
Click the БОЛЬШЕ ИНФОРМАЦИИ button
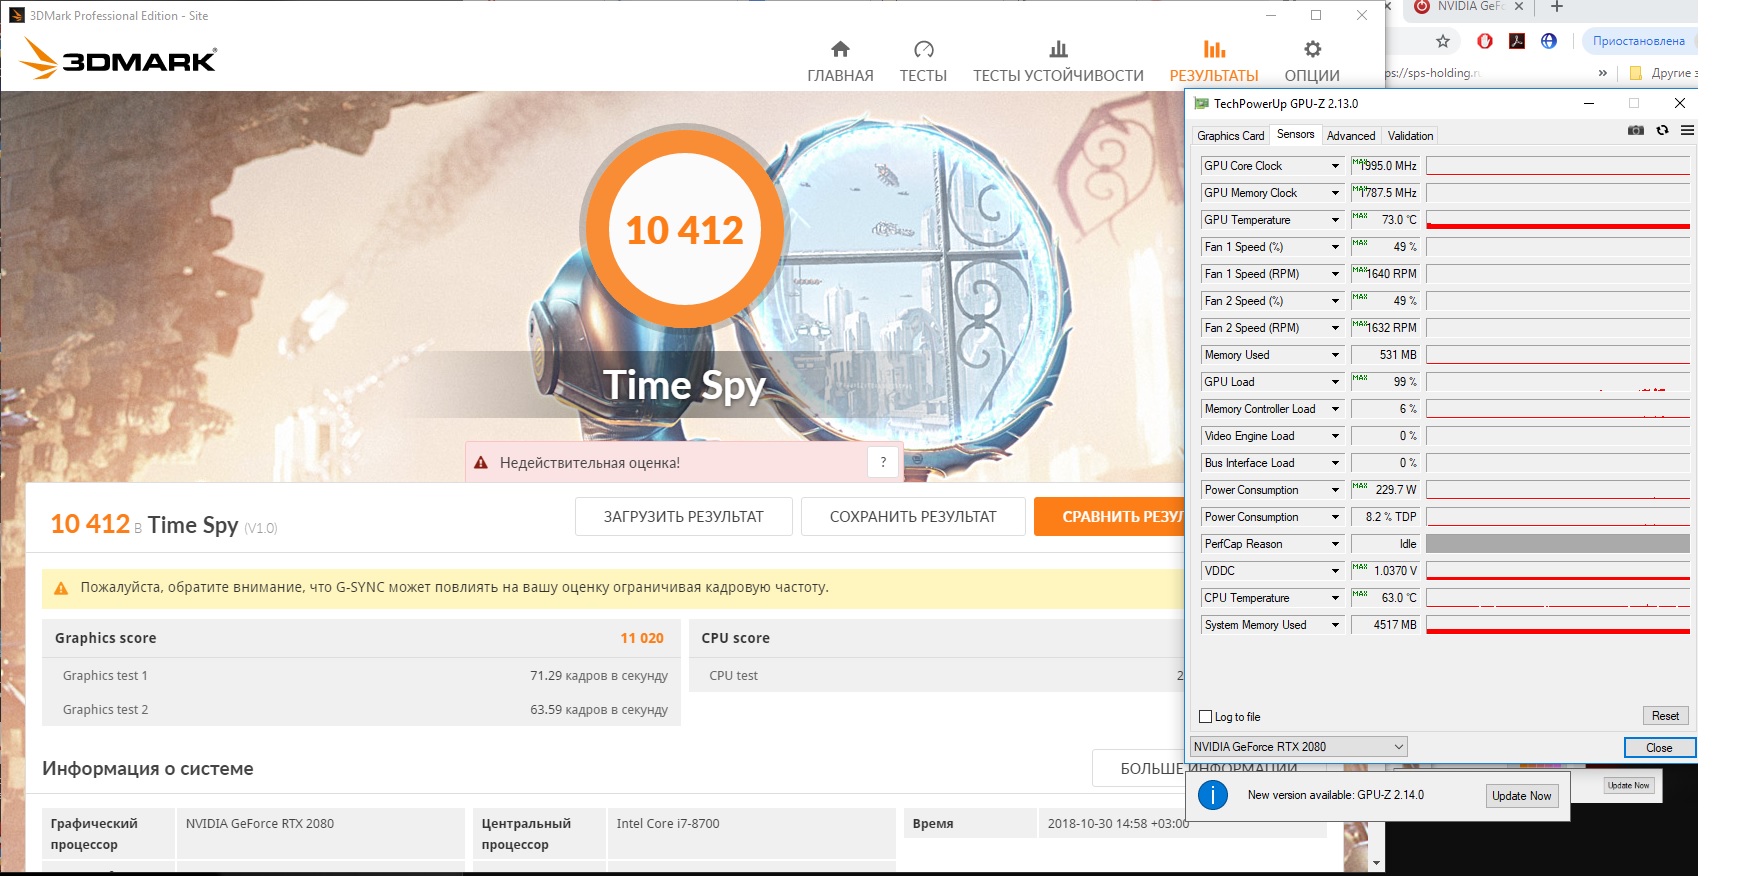pos(1139,768)
